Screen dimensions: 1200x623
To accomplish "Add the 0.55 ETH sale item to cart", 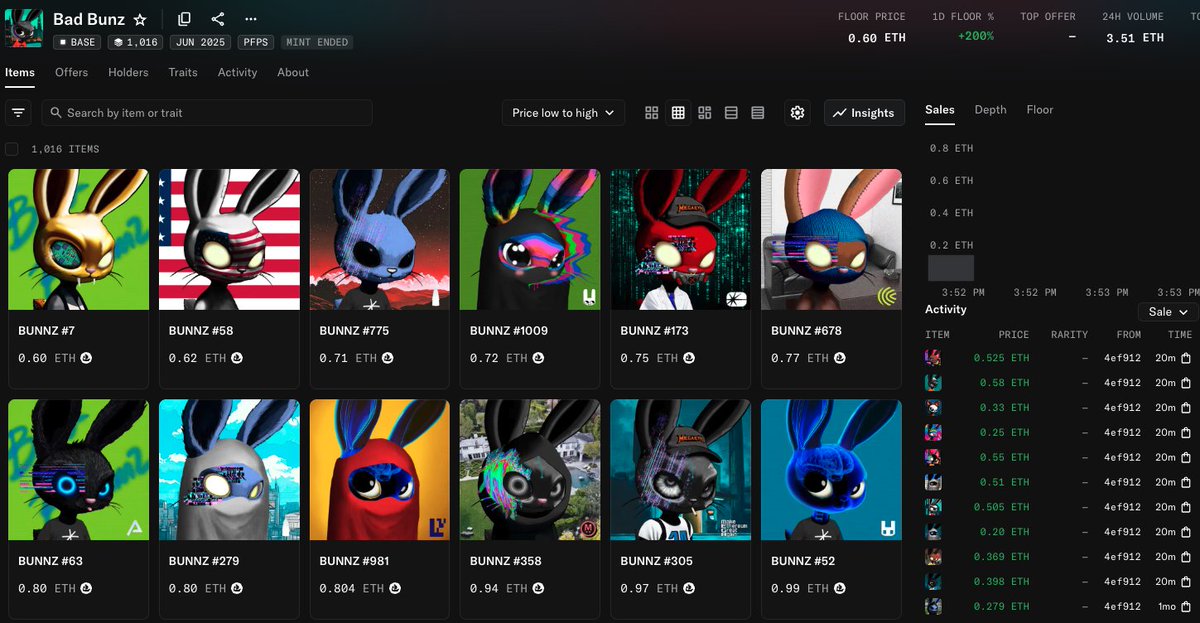I will pyautogui.click(x=1186, y=457).
